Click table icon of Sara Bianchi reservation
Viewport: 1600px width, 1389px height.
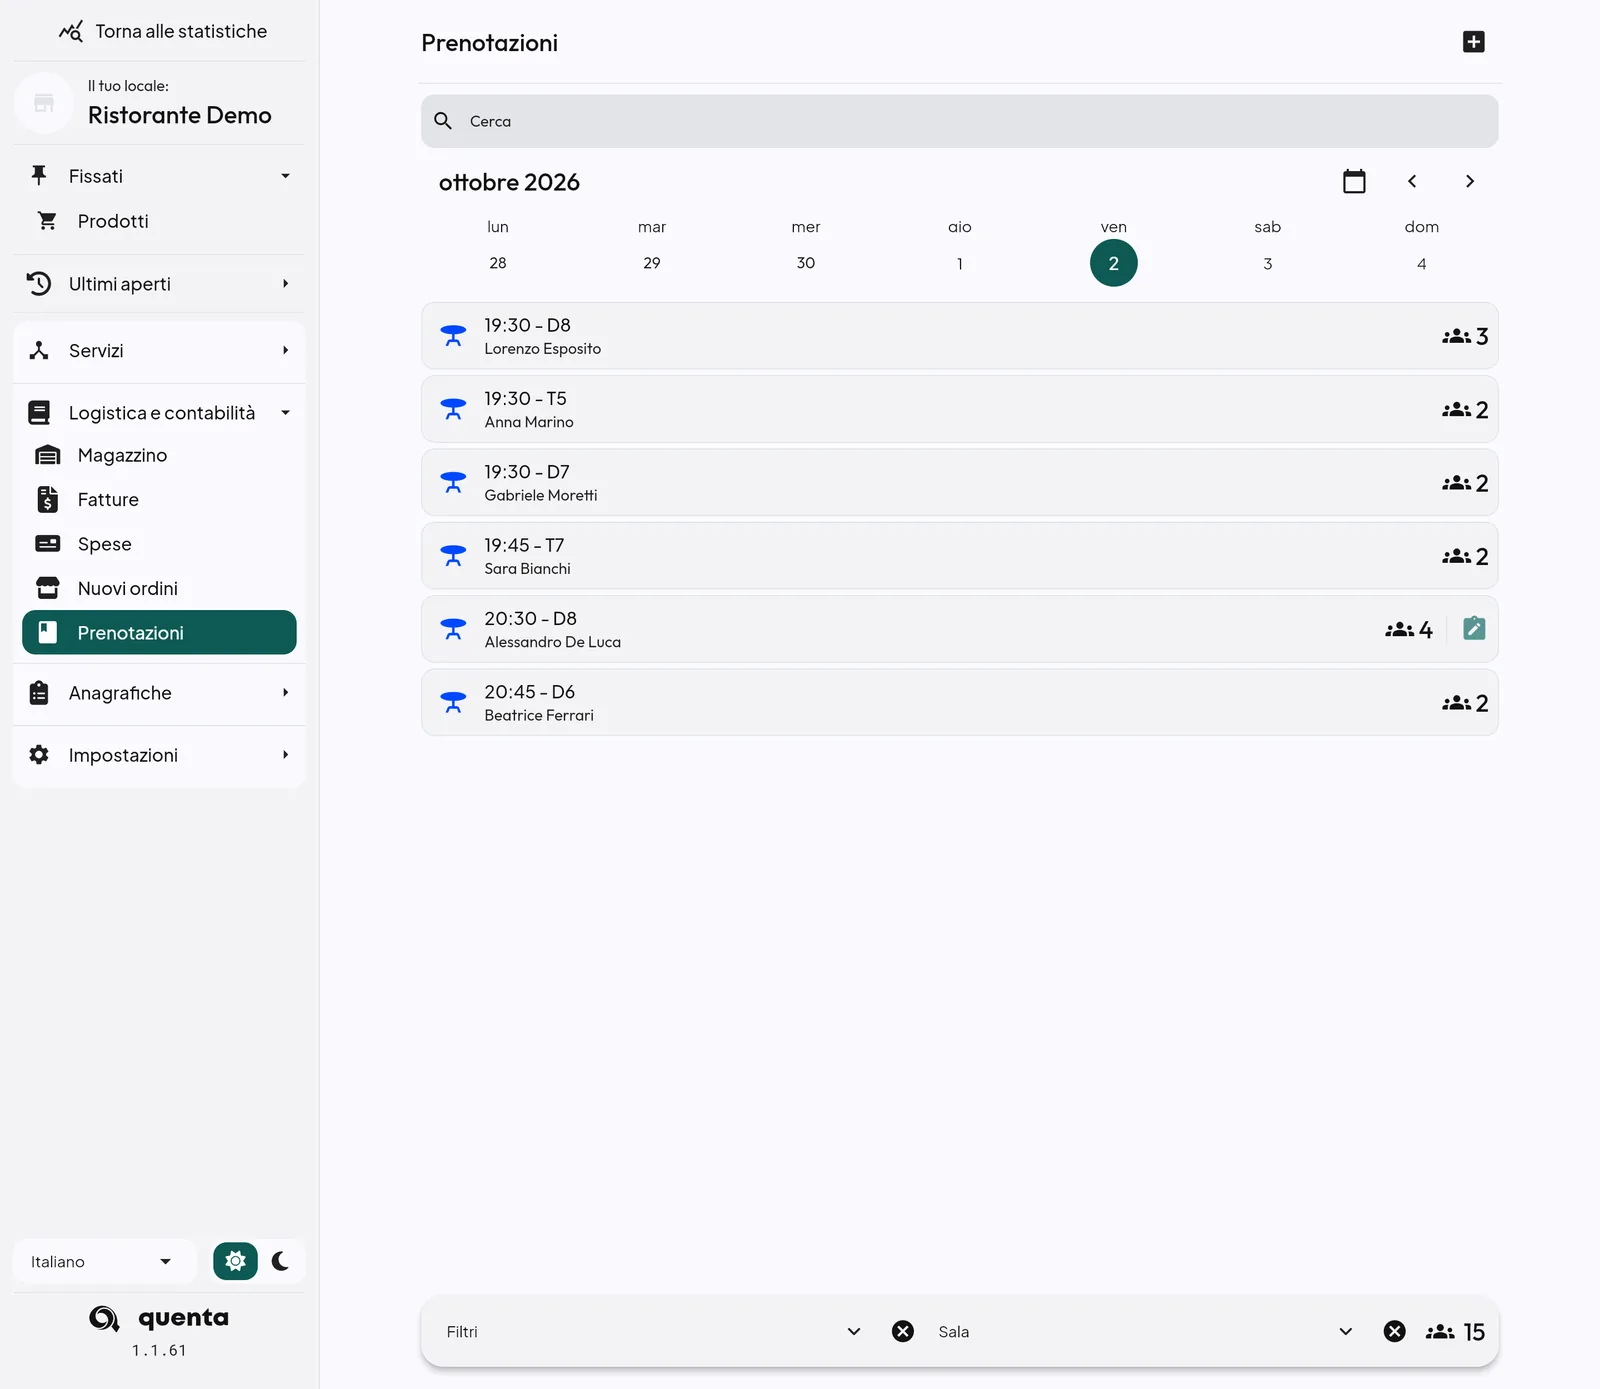(x=453, y=556)
